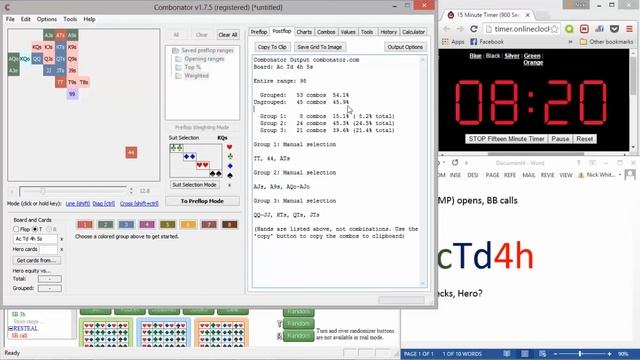Switch to the Preflop tab
The width and height of the screenshot is (640, 360).
(259, 32)
